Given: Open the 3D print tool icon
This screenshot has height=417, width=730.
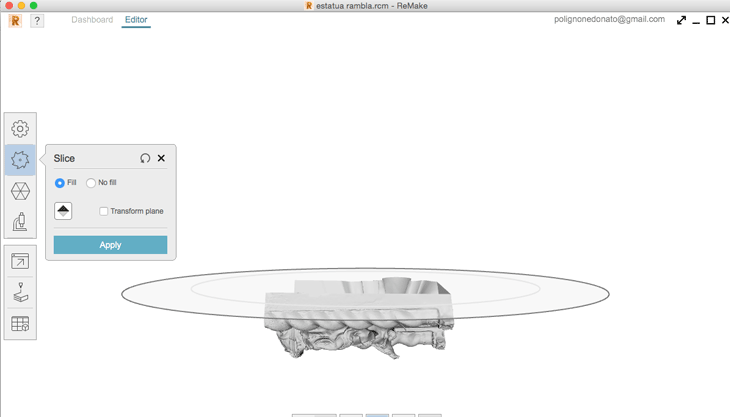Looking at the screenshot, I should pyautogui.click(x=20, y=292).
